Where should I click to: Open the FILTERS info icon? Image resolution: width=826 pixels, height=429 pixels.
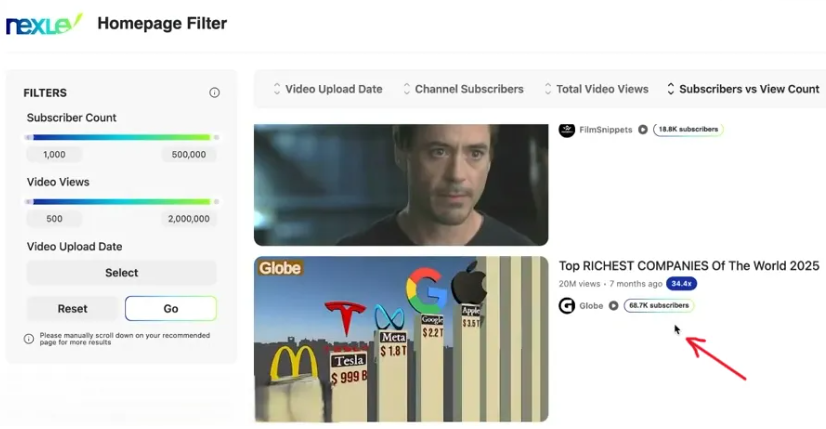tap(214, 93)
